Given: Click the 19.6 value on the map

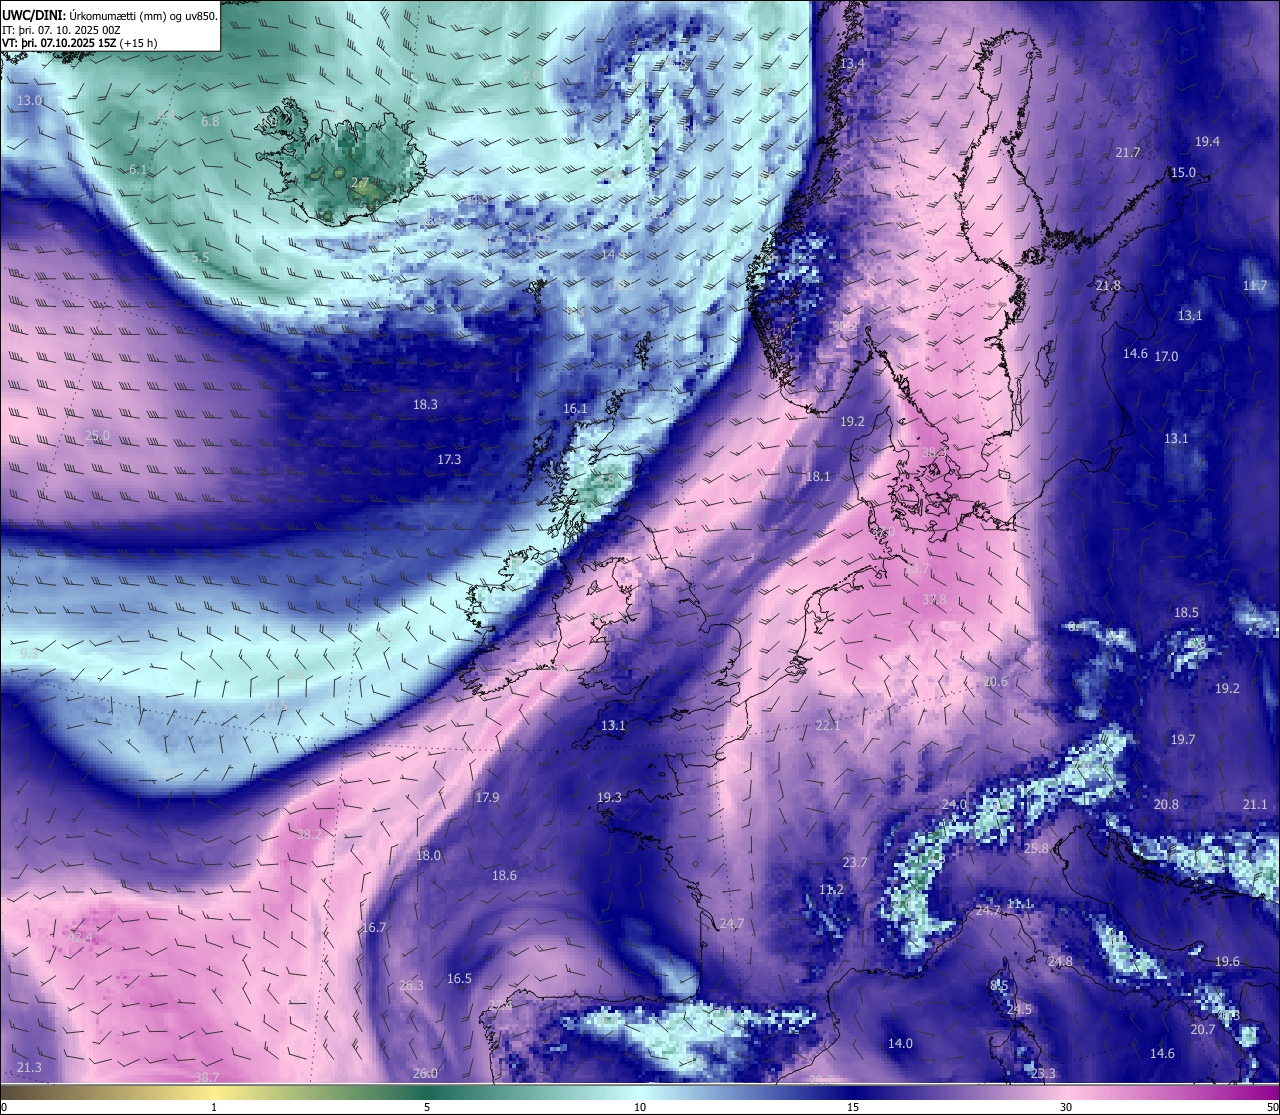Looking at the screenshot, I should [1227, 962].
